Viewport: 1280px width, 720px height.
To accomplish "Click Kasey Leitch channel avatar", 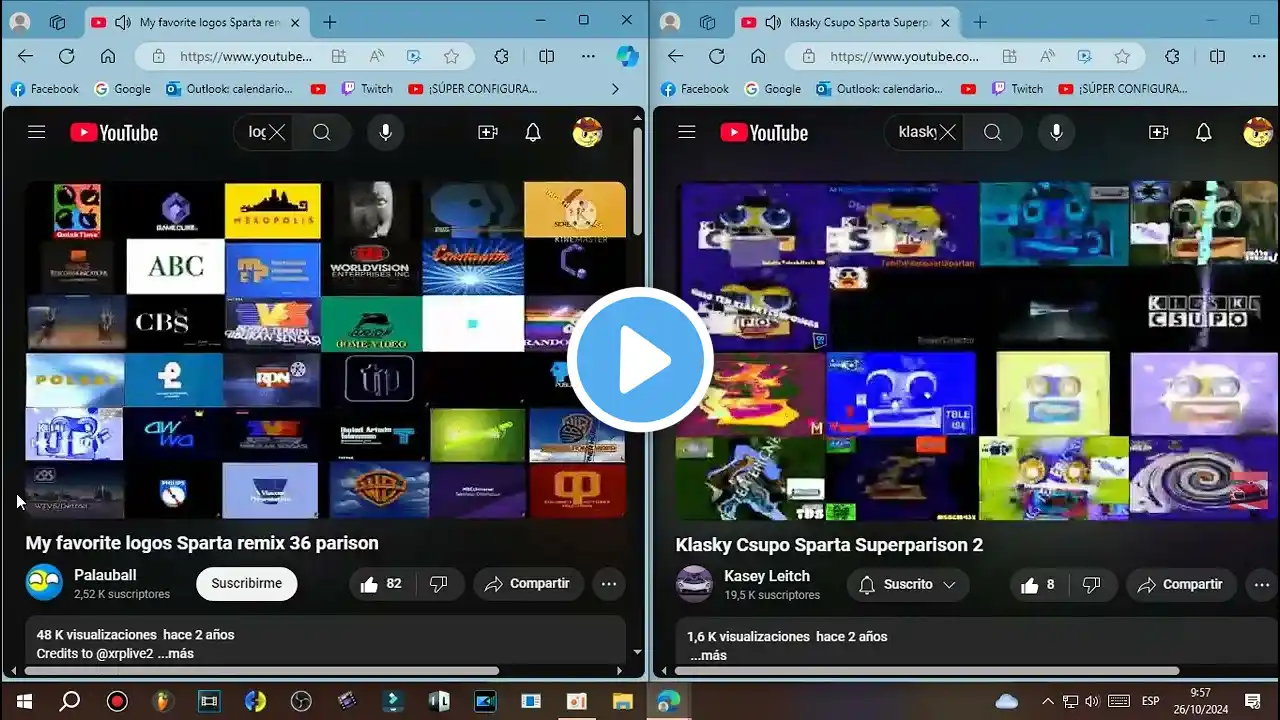I will [694, 584].
